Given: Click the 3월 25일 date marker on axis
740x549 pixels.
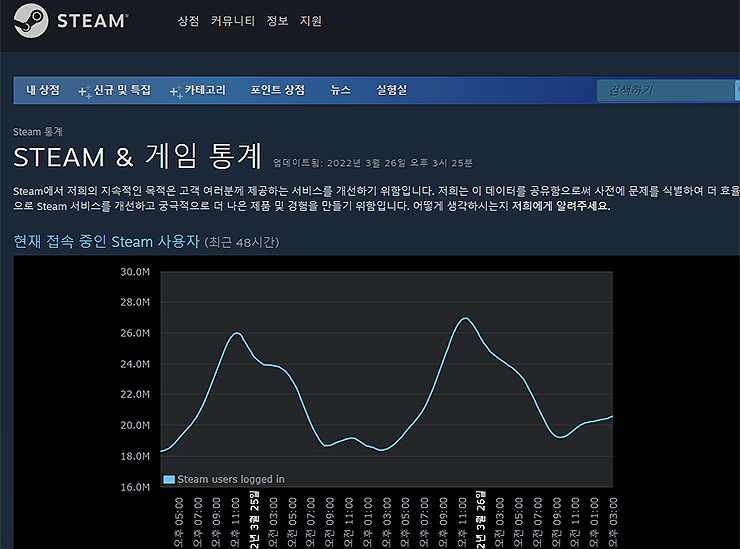Looking at the screenshot, I should coord(254,519).
